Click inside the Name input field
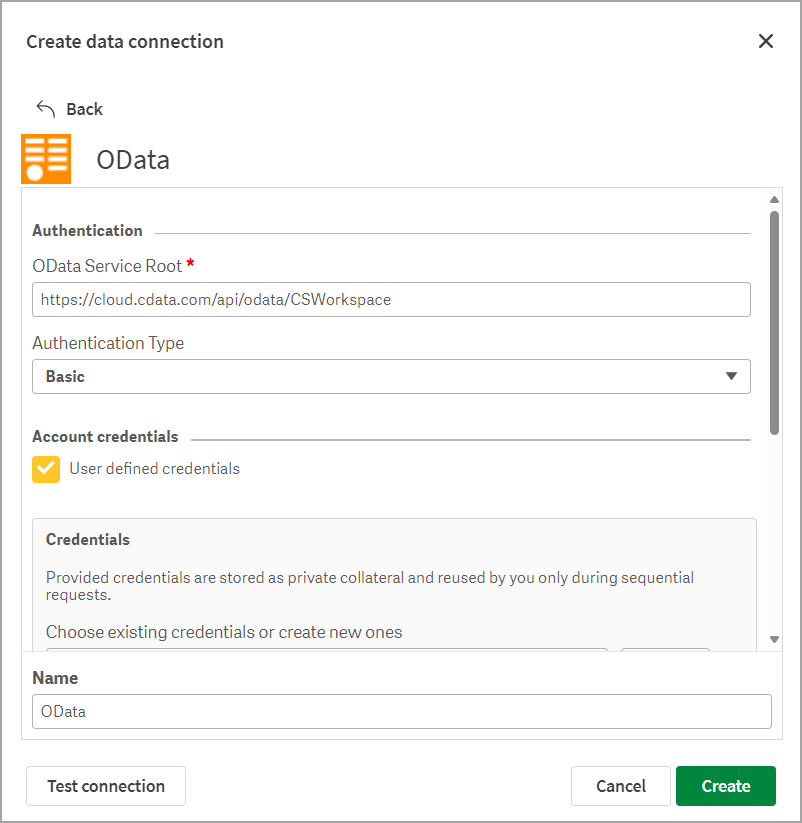Screen dimensions: 802x823 tap(400, 711)
